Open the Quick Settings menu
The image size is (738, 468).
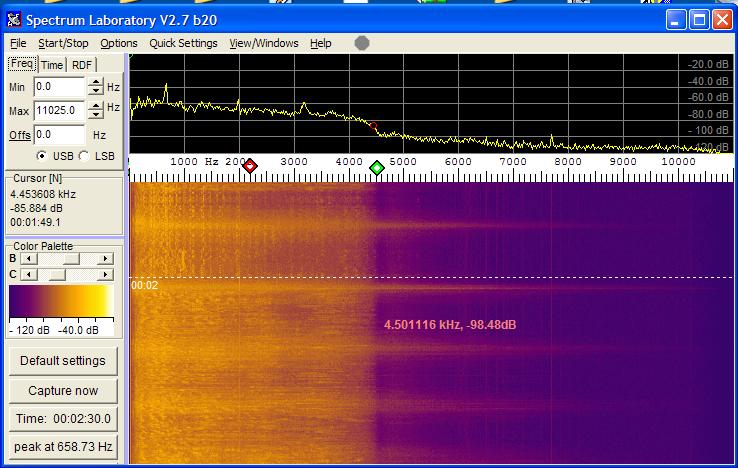(183, 43)
